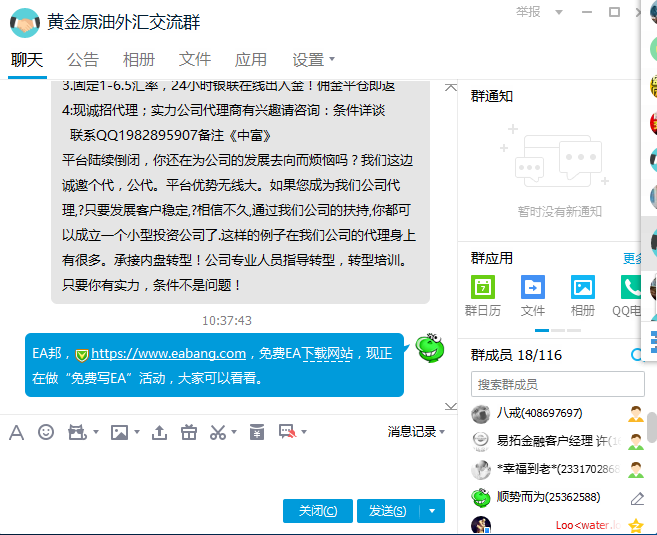Select member 八戒(408697697)
657x535 pixels.
pyautogui.click(x=557, y=414)
